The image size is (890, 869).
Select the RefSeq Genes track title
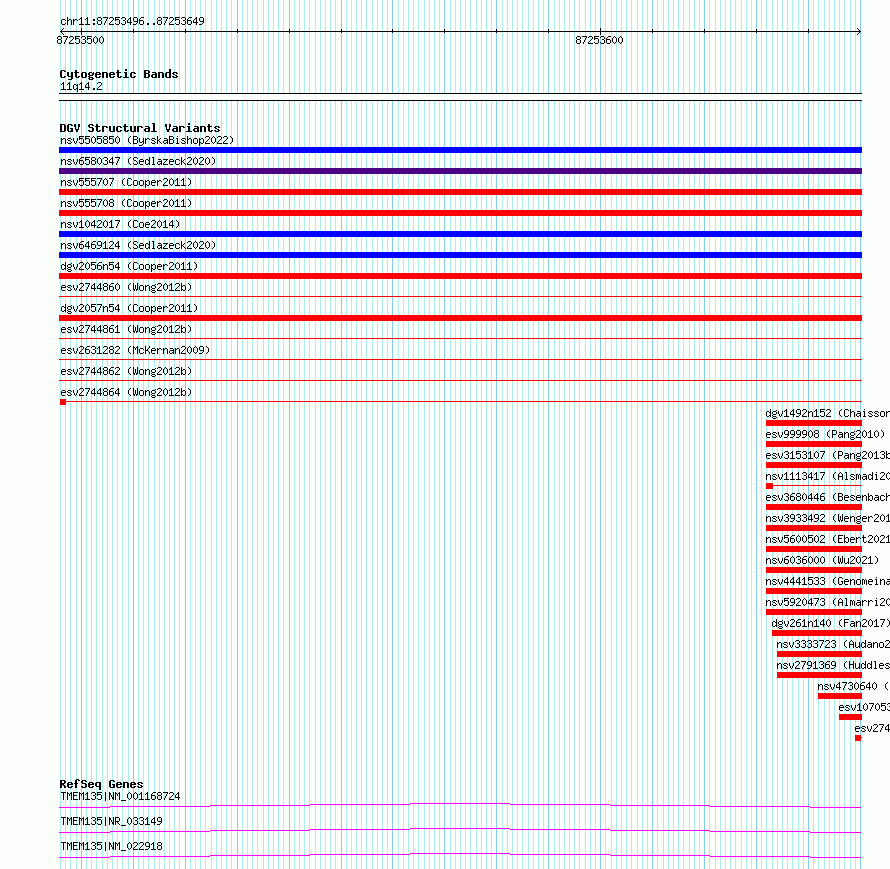click(x=102, y=784)
